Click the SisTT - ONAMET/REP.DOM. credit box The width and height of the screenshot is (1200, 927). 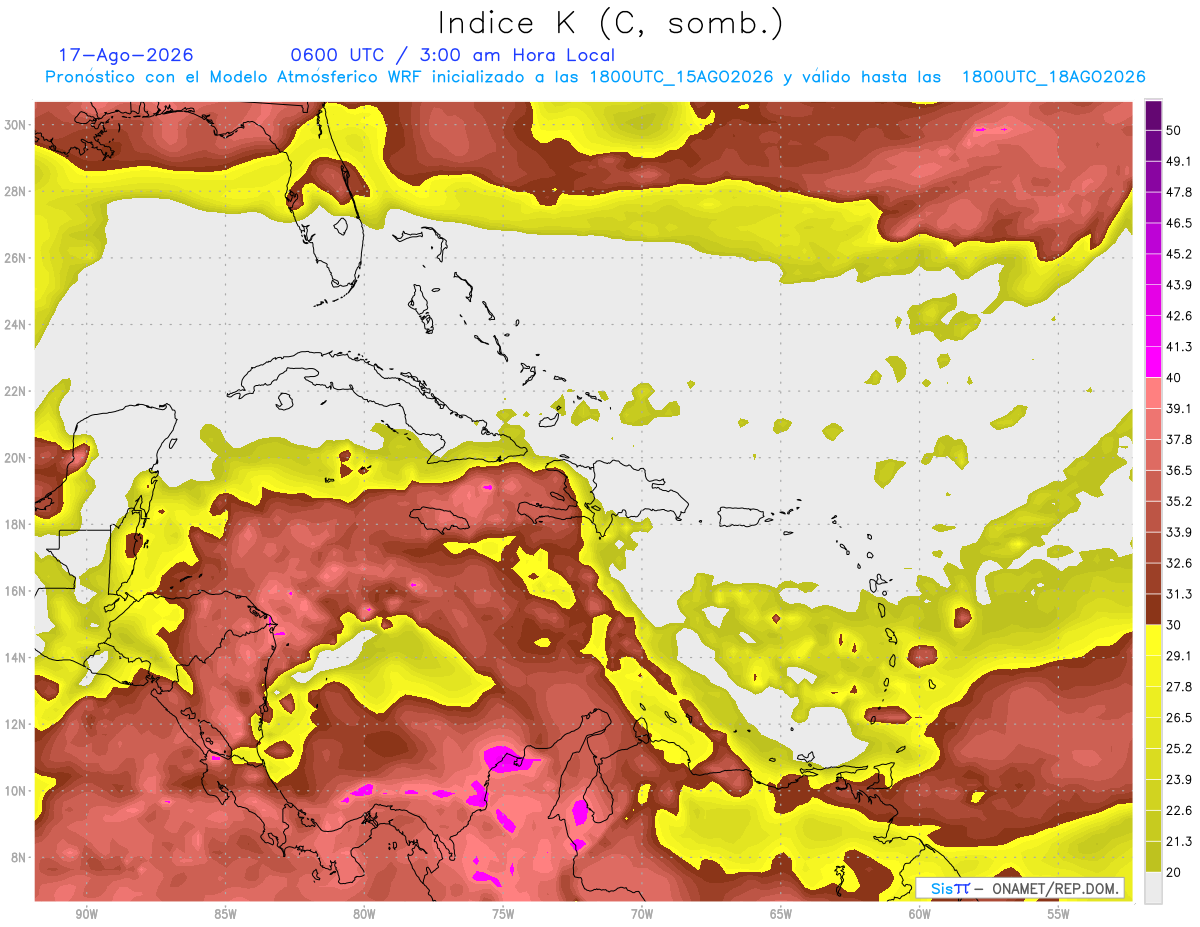coord(1020,888)
